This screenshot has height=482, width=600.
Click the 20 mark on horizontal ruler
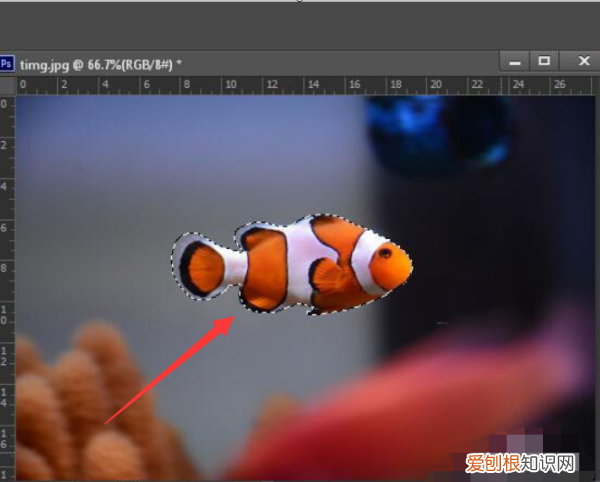(x=436, y=86)
